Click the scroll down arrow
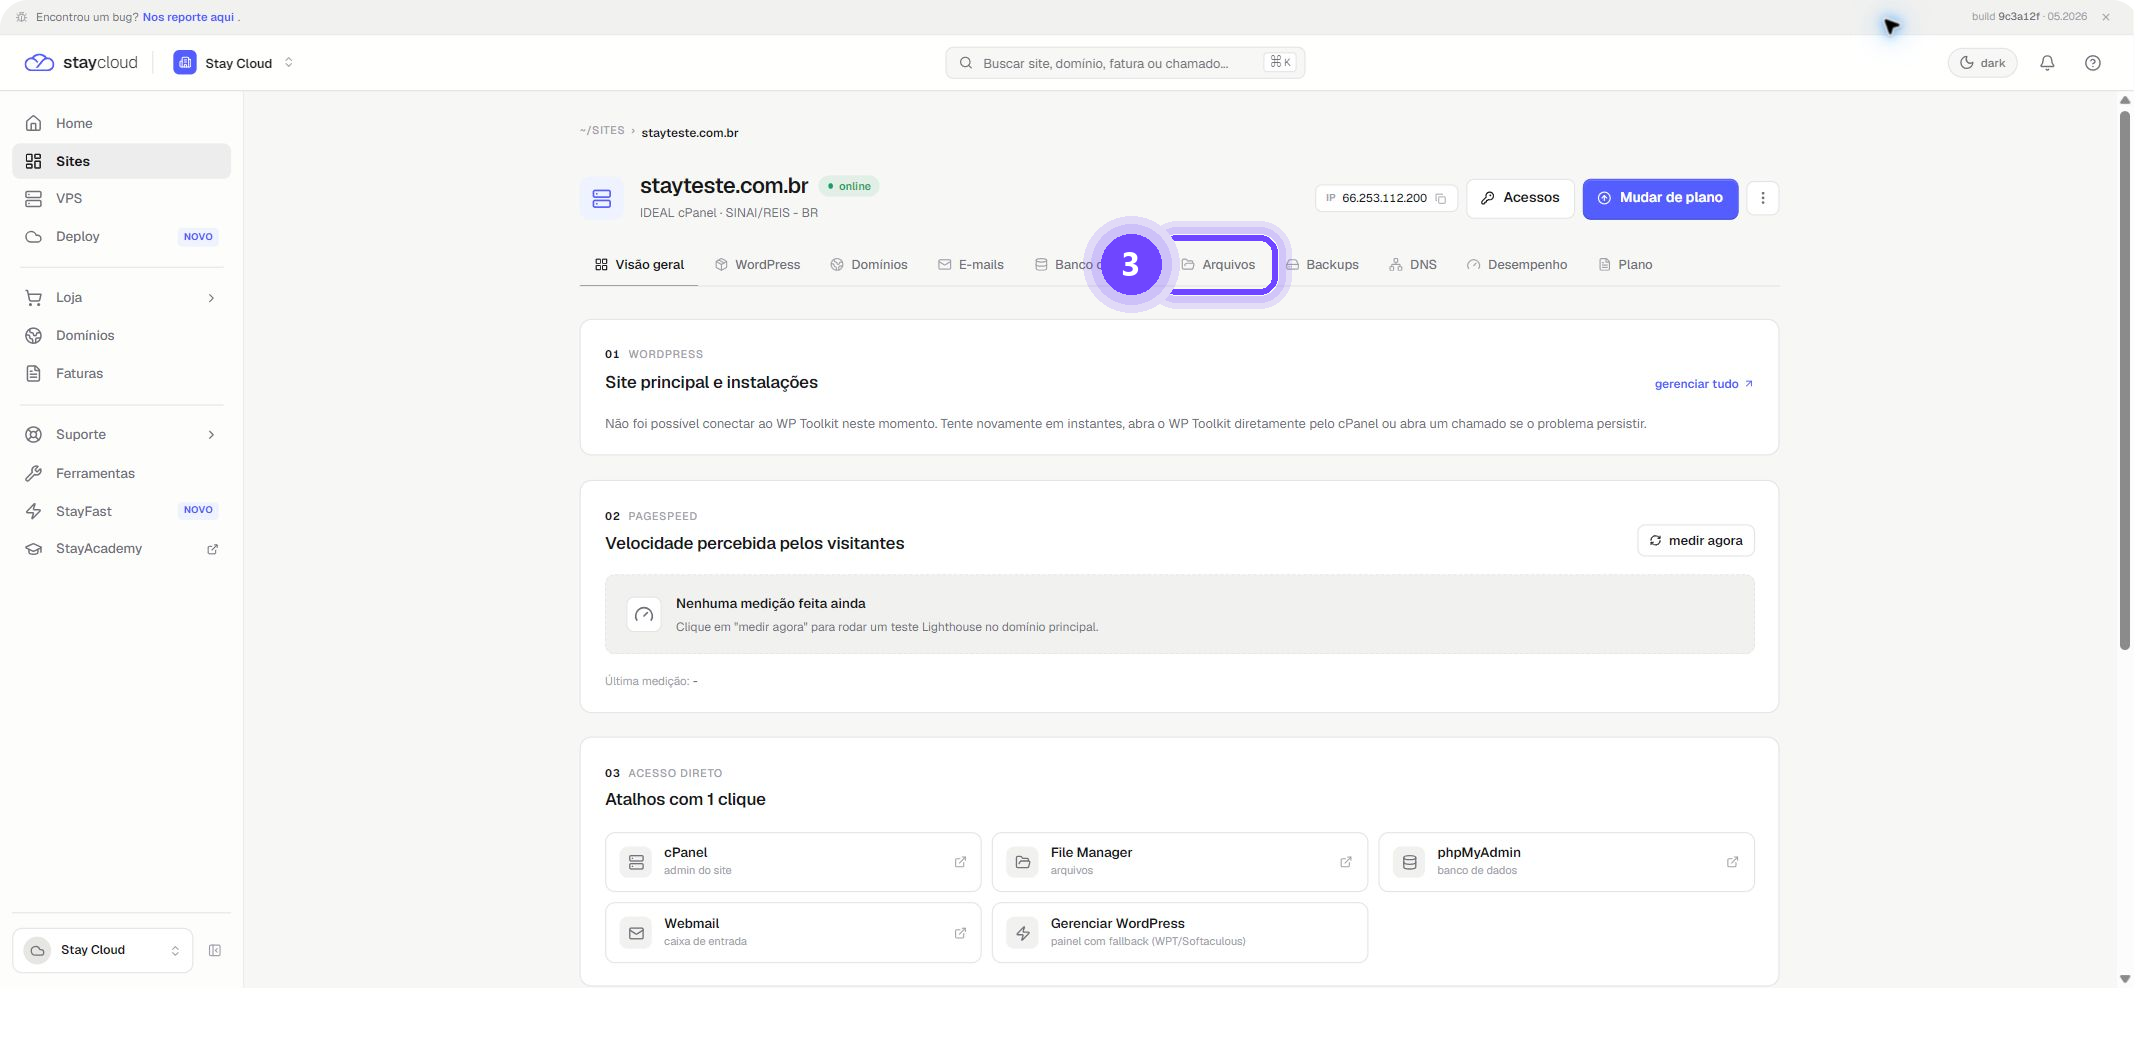The height and width of the screenshot is (1045, 2140). pos(2124,979)
